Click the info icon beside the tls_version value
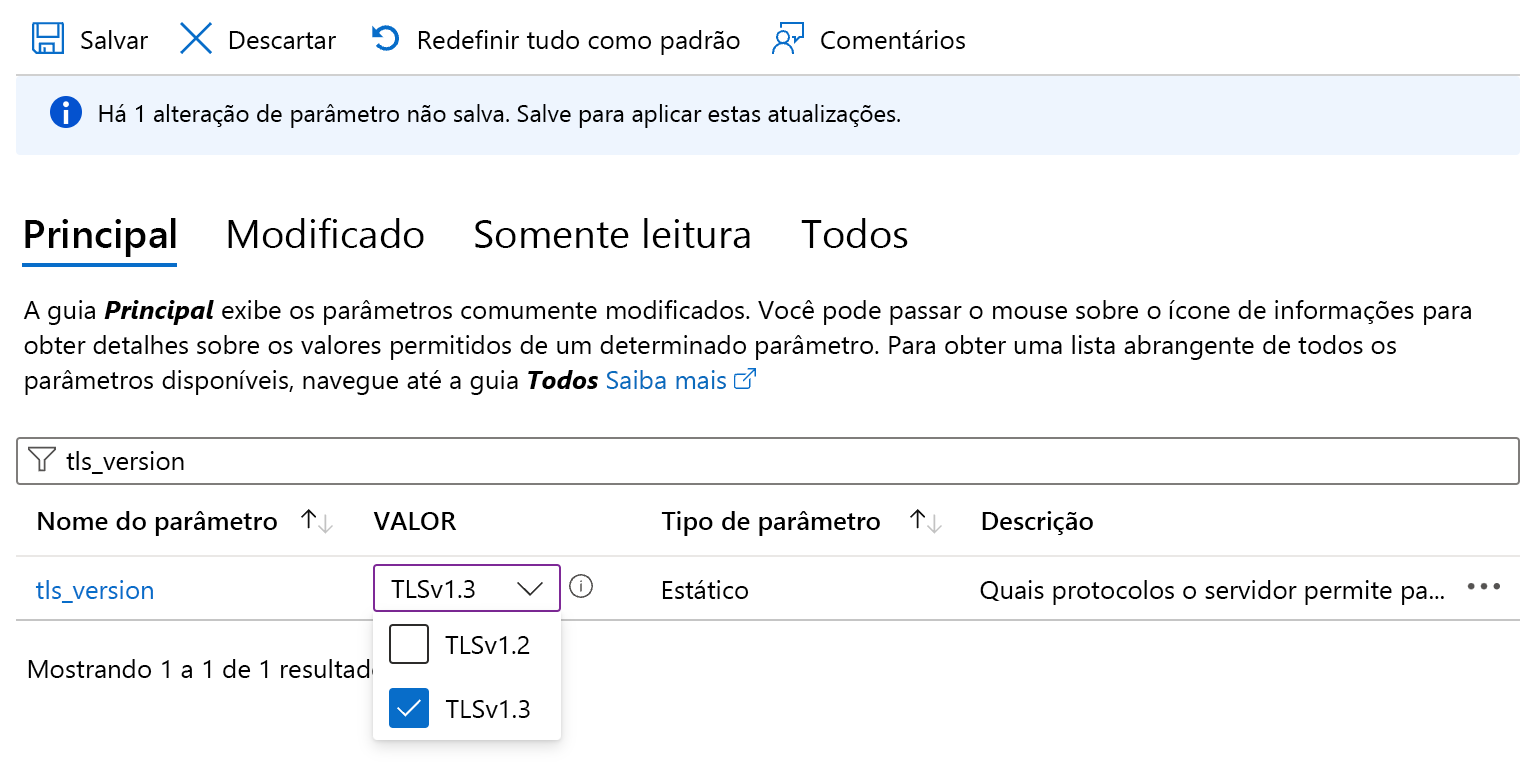 pos(581,586)
